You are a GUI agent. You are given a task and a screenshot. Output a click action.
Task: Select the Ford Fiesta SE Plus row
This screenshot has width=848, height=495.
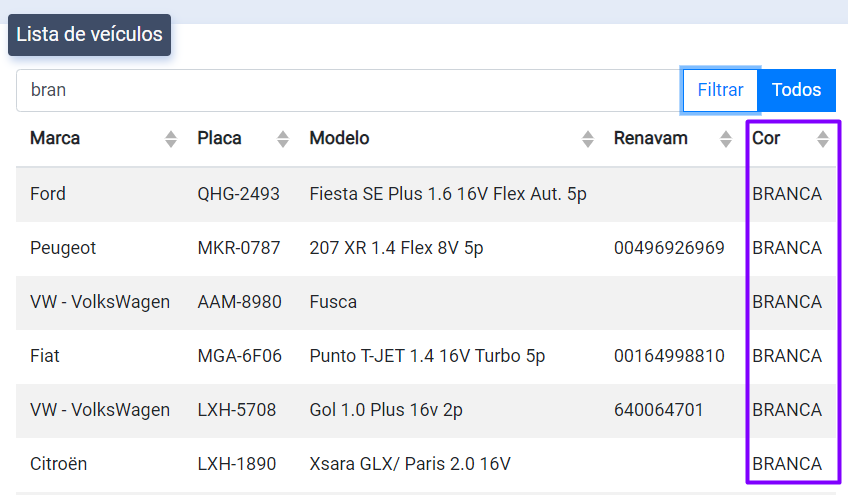coord(447,194)
